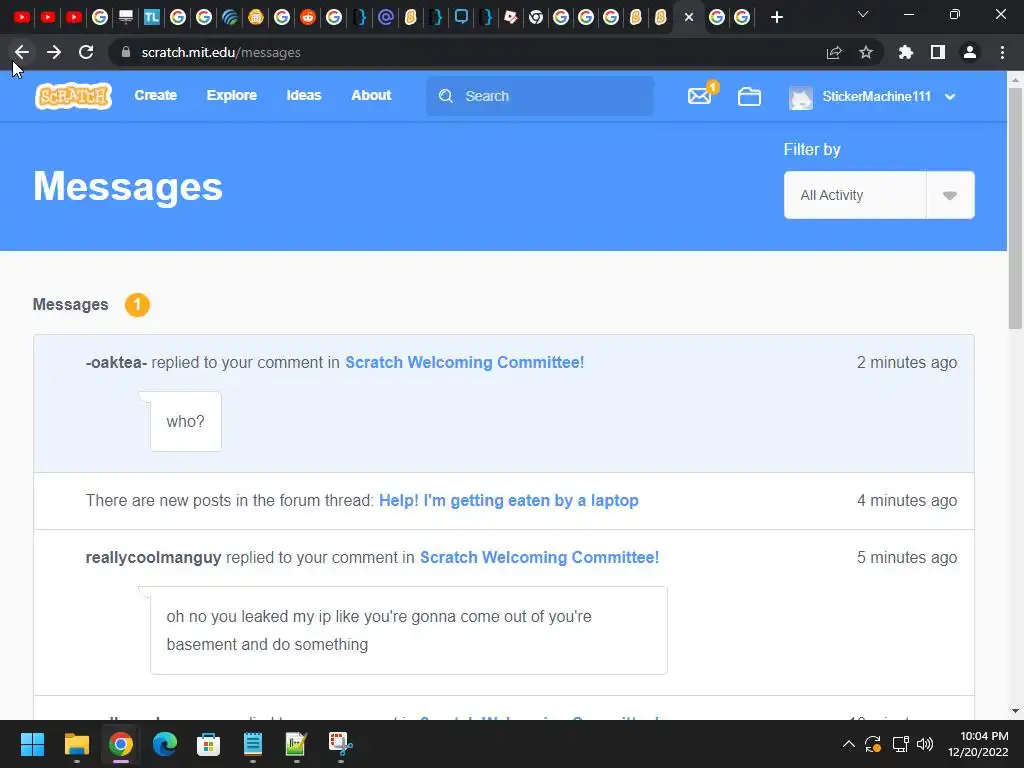Open Scratch Welcoming Committee link in -oaktea- message
Screen dimensions: 1024x768
[464, 362]
